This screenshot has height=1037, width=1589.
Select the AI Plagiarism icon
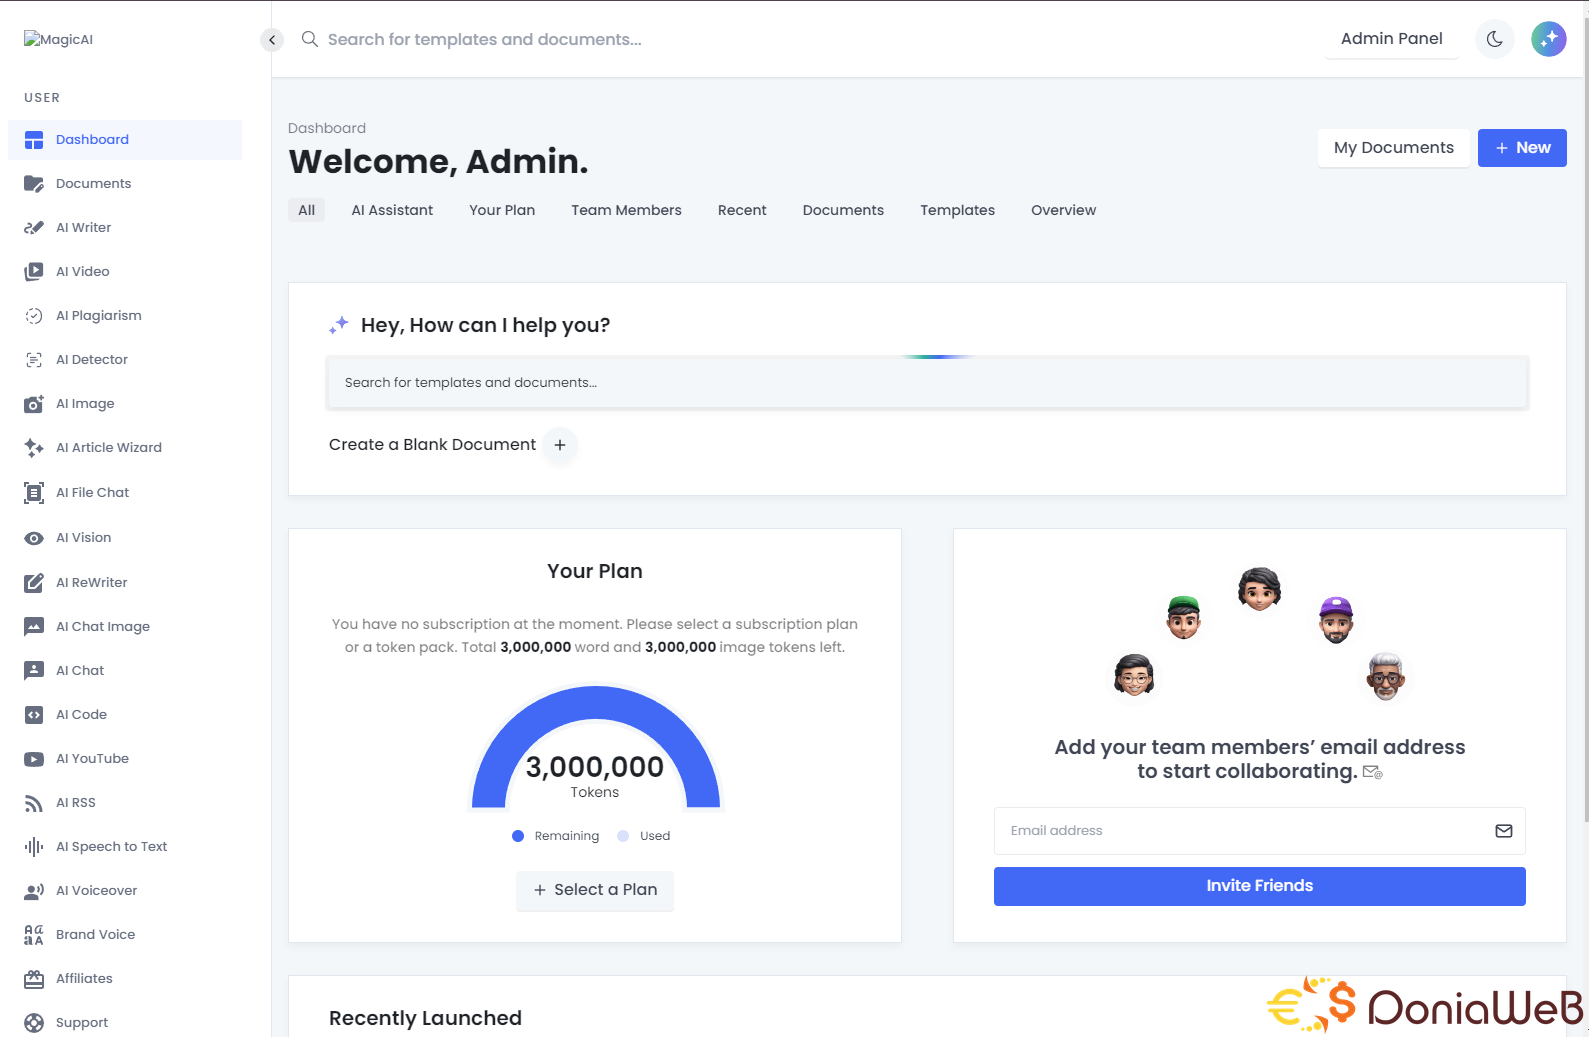[x=34, y=316]
